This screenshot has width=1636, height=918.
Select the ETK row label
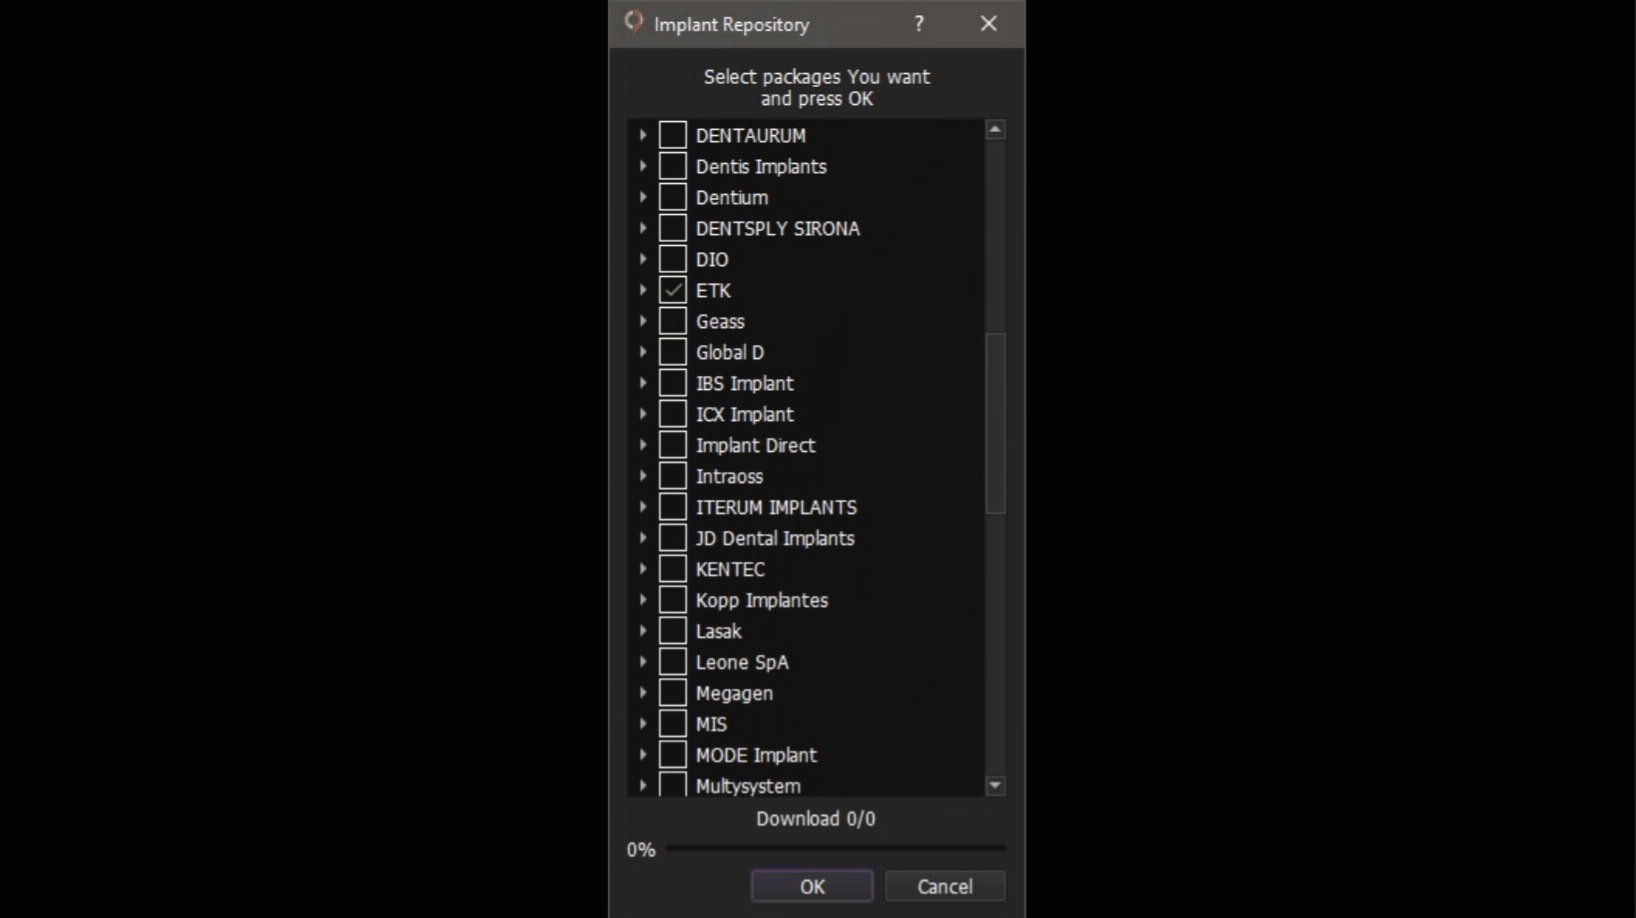713,290
